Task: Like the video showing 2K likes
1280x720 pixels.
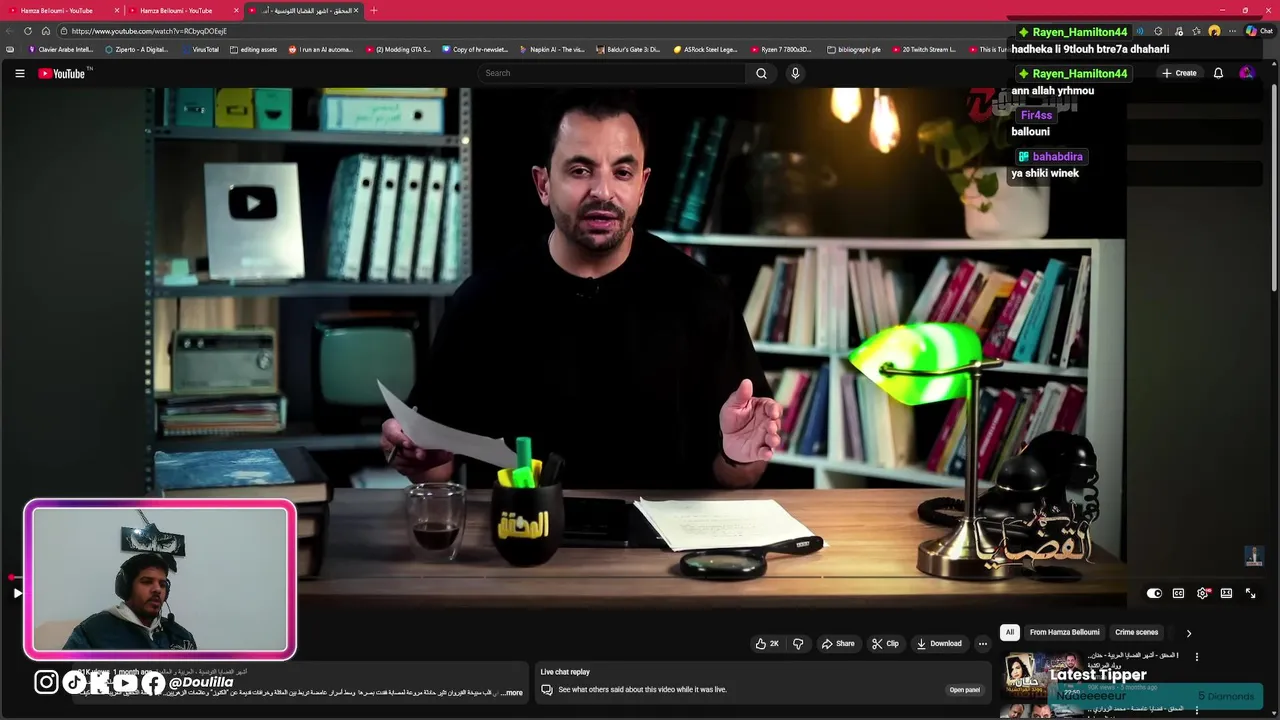Action: pos(767,644)
